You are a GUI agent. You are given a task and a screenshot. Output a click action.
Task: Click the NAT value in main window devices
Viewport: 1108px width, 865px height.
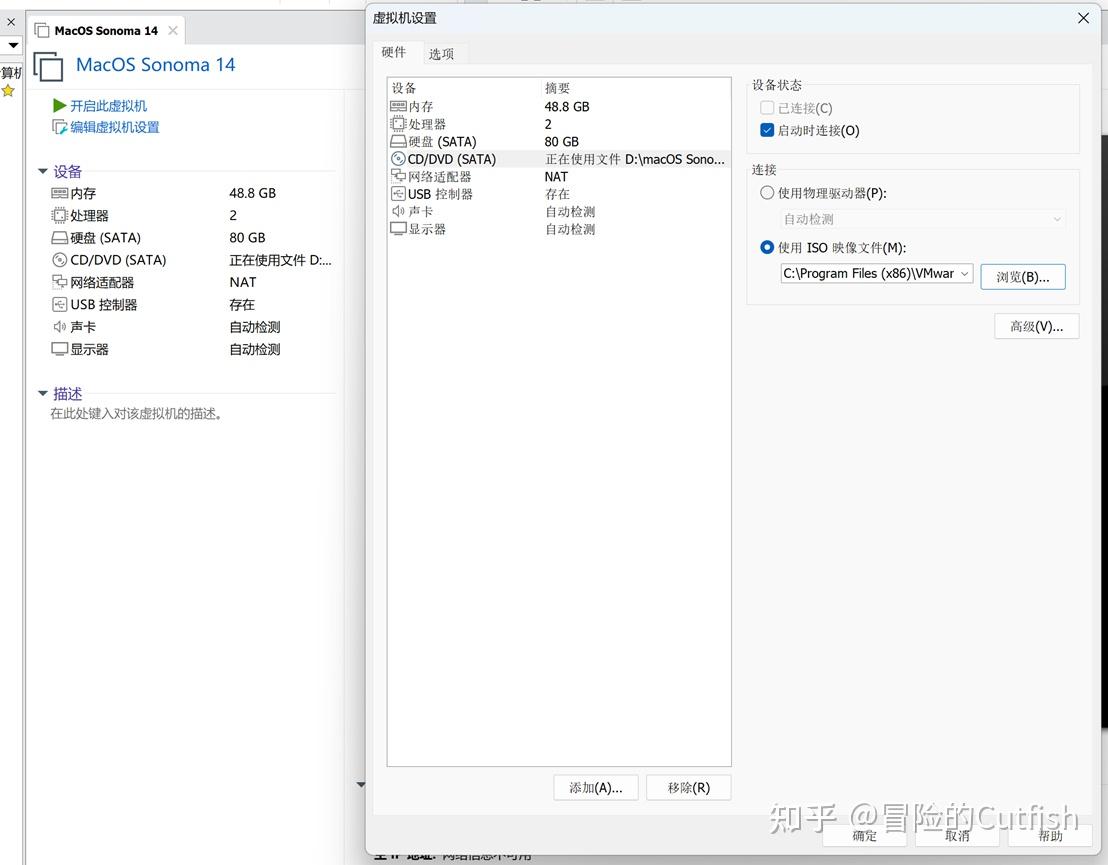tap(242, 282)
